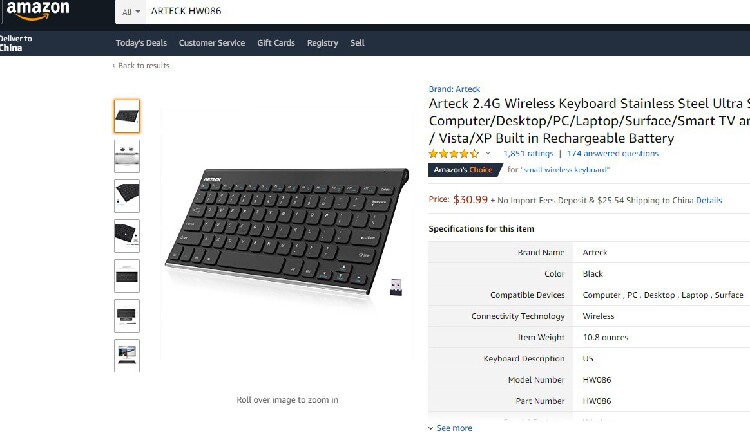Open Customer Service page
This screenshot has height=447, width=750.
pyautogui.click(x=212, y=43)
